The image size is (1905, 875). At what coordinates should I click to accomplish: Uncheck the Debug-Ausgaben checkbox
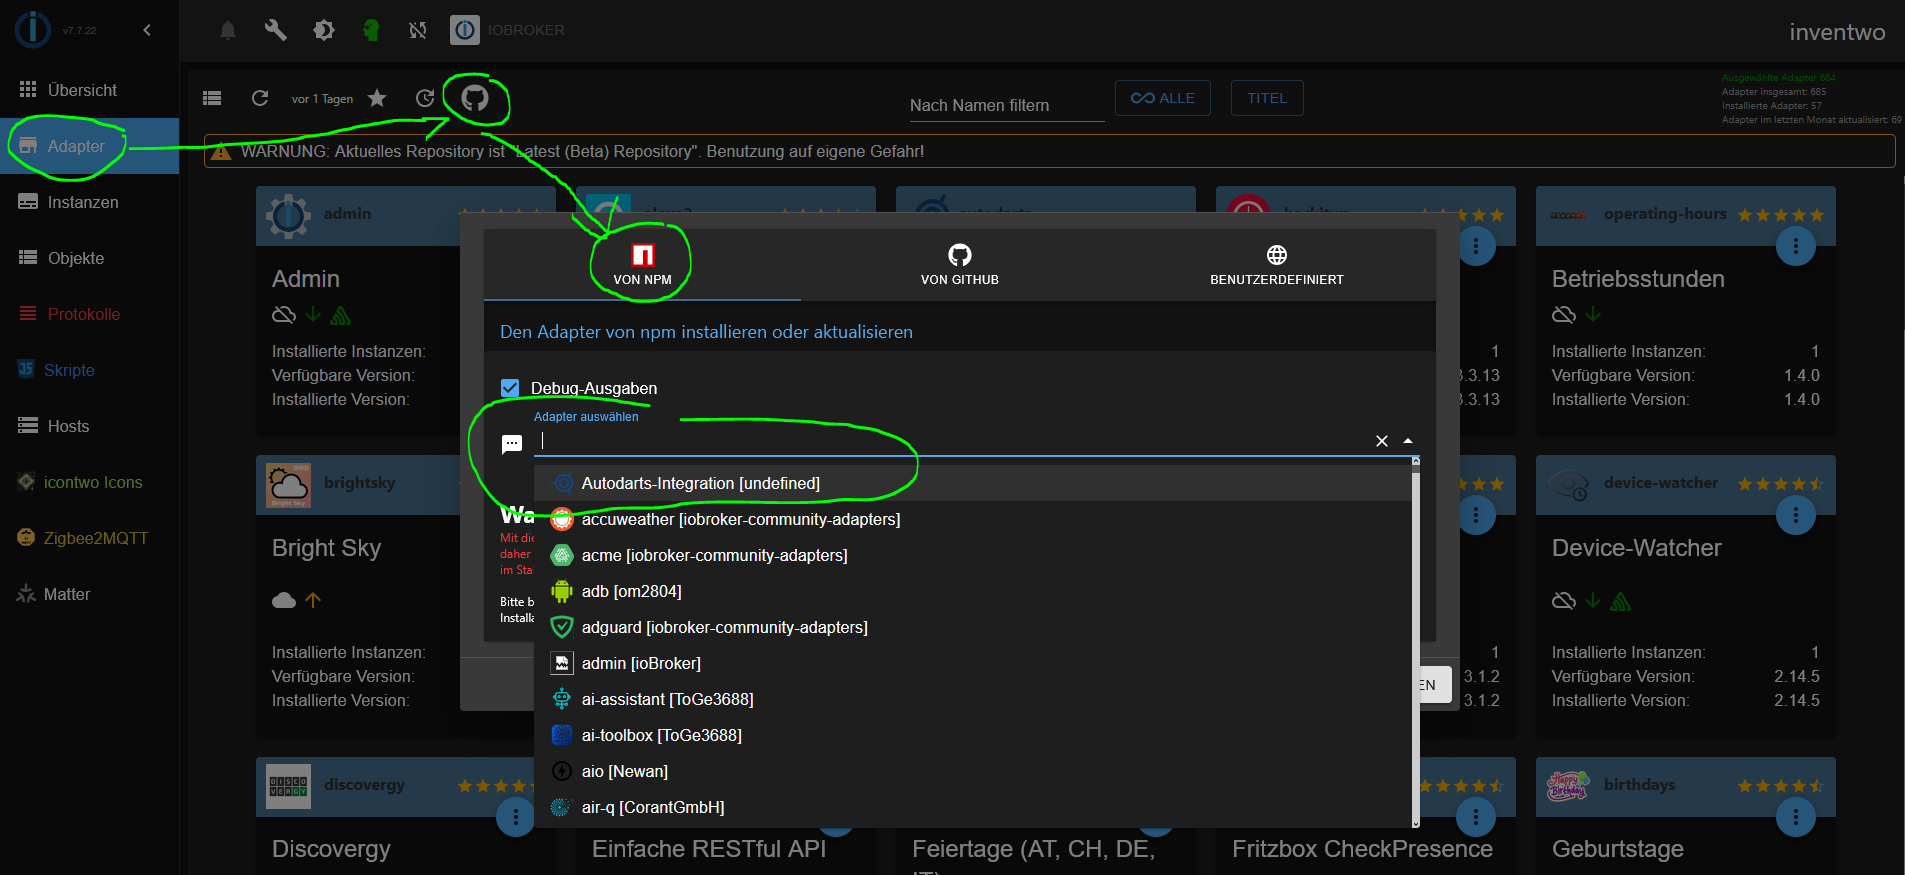pyautogui.click(x=510, y=388)
